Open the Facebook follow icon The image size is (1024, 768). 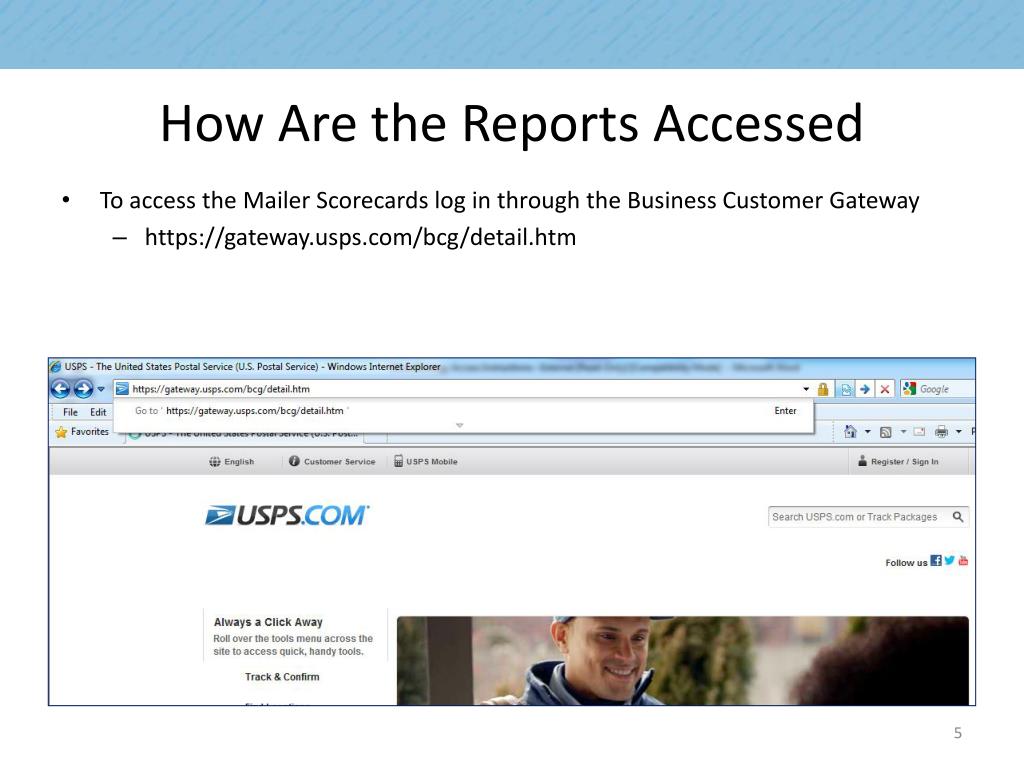pyautogui.click(x=936, y=560)
